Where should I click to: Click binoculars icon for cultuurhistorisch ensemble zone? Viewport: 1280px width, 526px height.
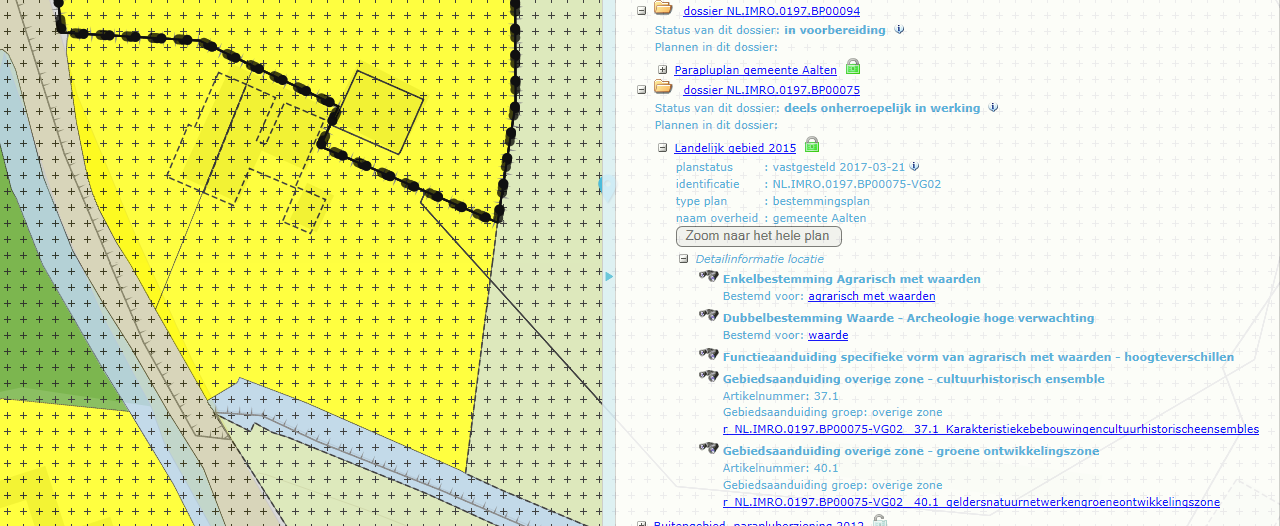709,378
